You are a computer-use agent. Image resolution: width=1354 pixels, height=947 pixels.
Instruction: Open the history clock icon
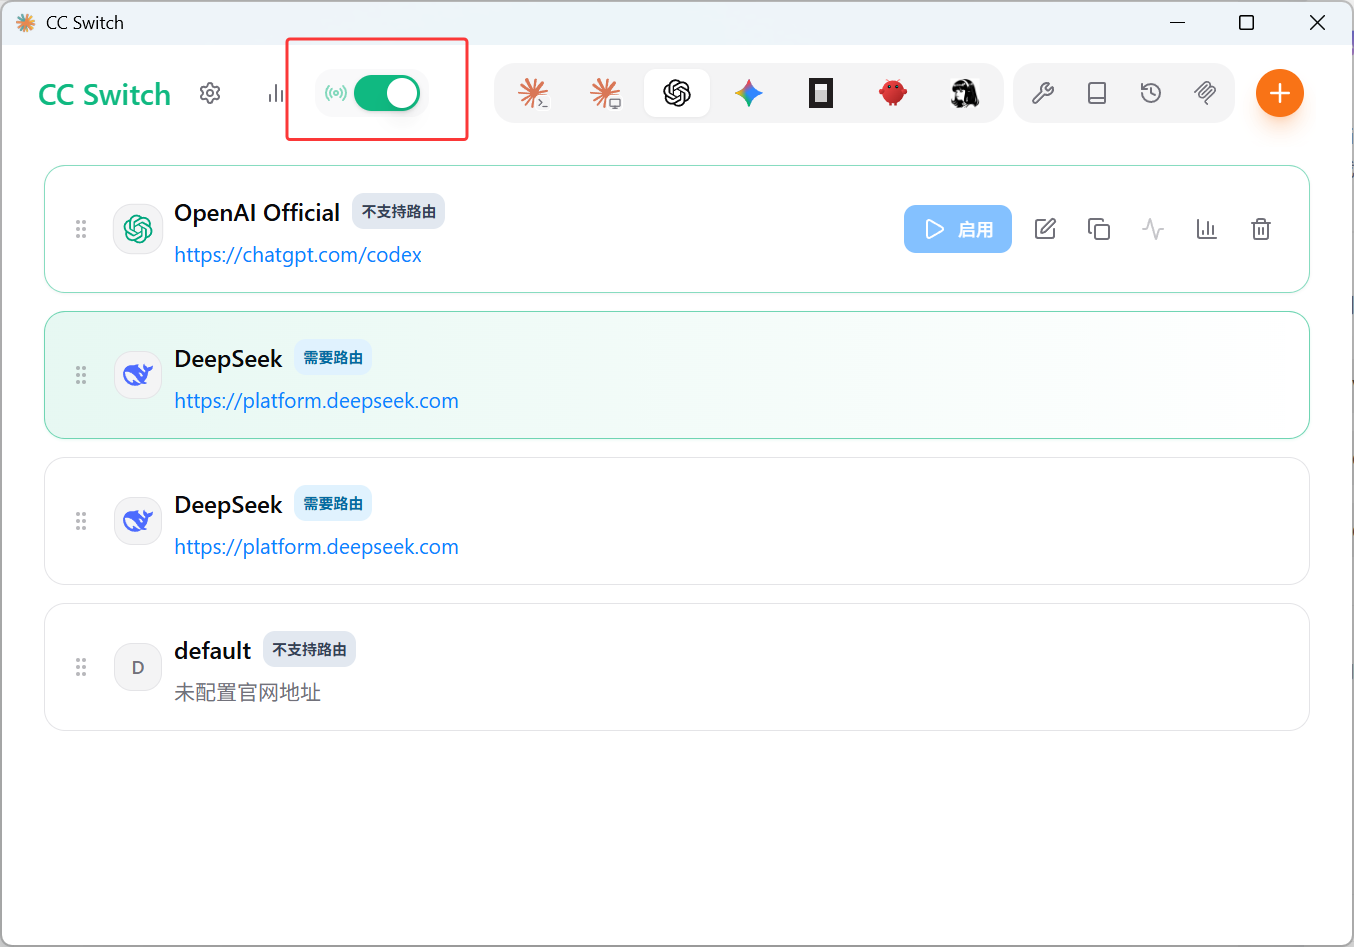[x=1151, y=93]
